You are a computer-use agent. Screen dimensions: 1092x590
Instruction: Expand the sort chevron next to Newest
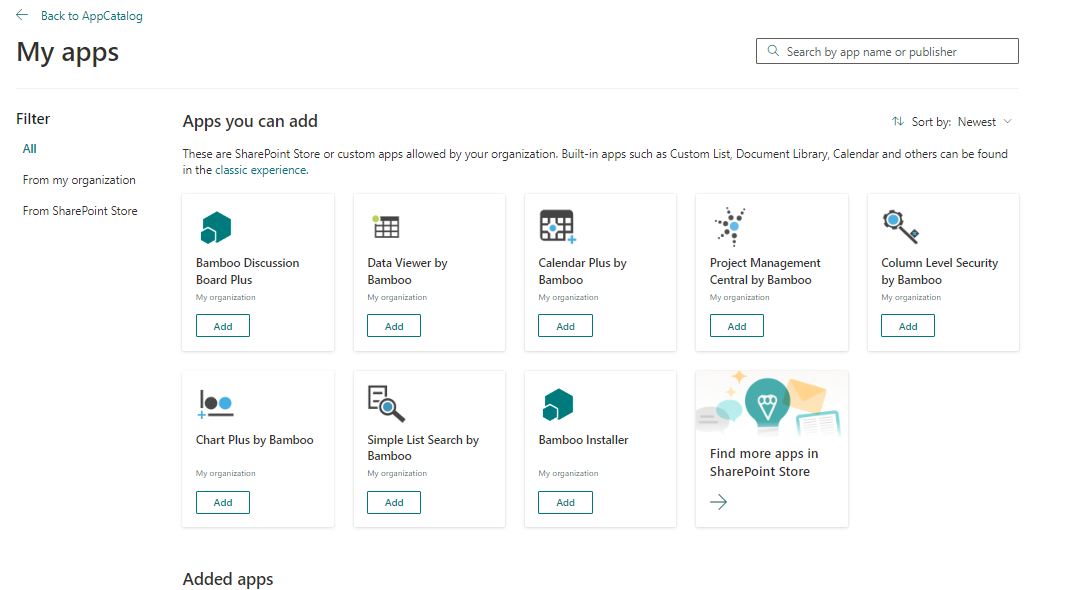pyautogui.click(x=1007, y=121)
